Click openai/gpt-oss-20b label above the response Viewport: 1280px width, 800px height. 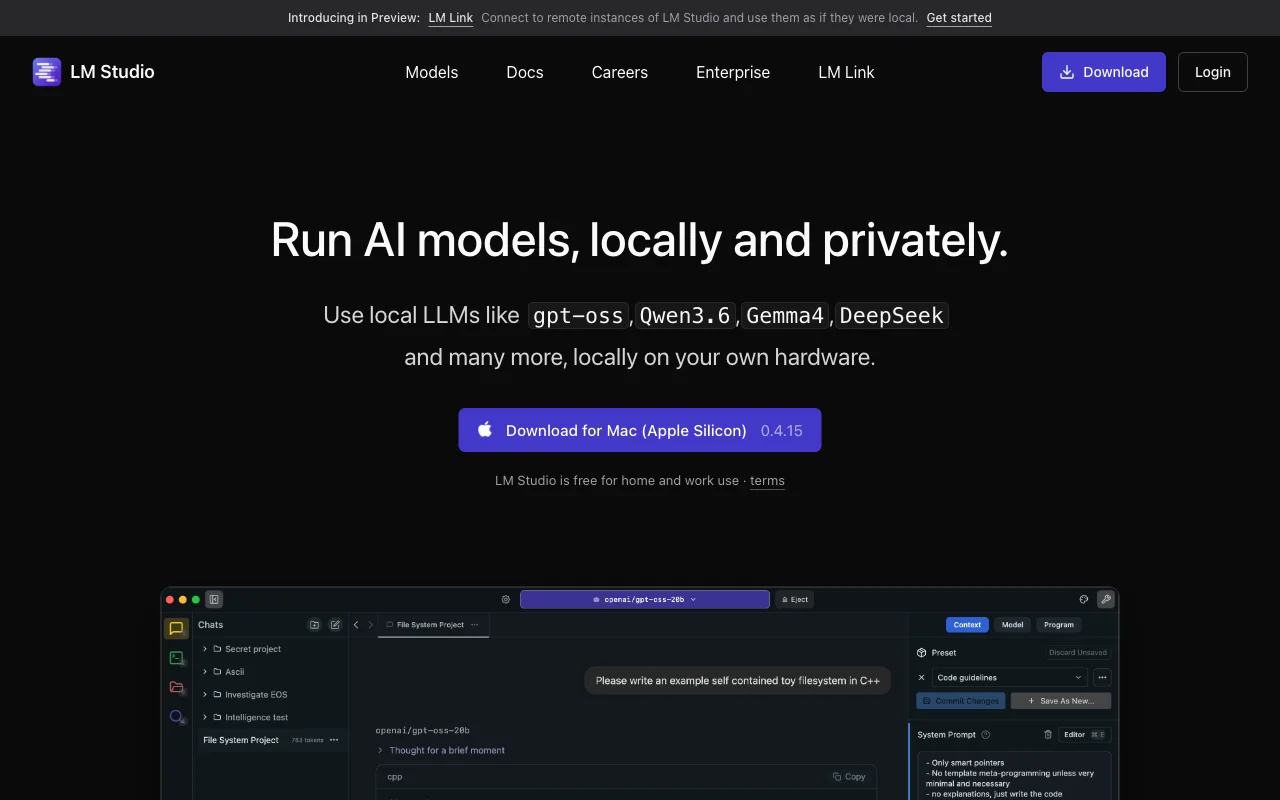click(422, 730)
